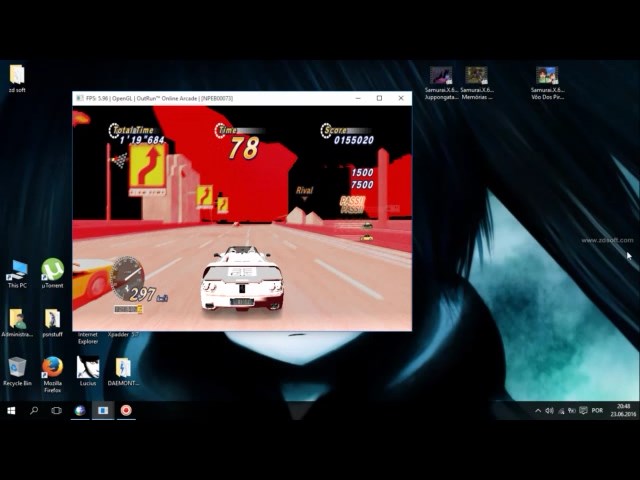Change the POR keyboard input language
This screenshot has height=480, width=640.
point(597,410)
